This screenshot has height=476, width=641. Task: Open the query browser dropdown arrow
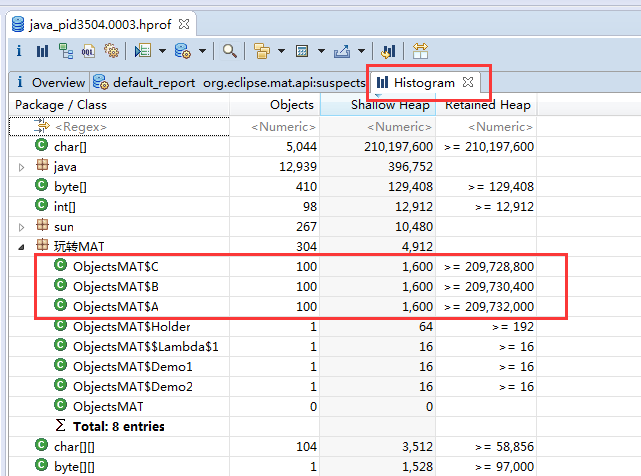(x=202, y=51)
